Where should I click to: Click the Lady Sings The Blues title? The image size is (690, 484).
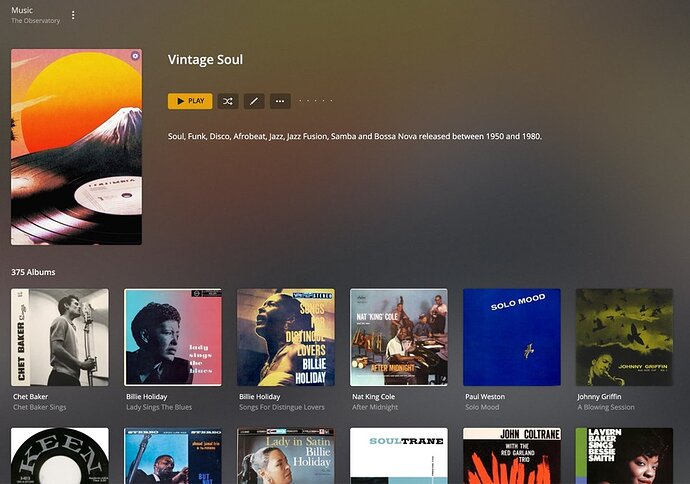159,407
